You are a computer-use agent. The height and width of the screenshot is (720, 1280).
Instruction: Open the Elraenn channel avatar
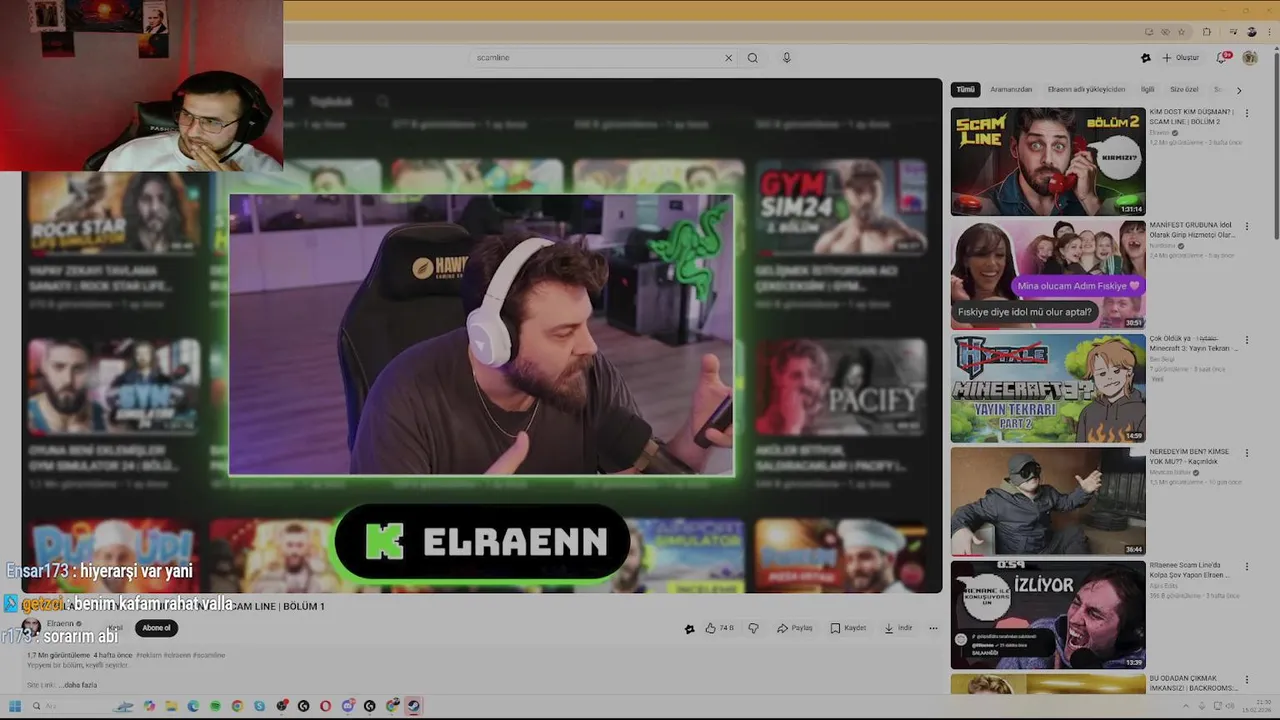(x=31, y=628)
